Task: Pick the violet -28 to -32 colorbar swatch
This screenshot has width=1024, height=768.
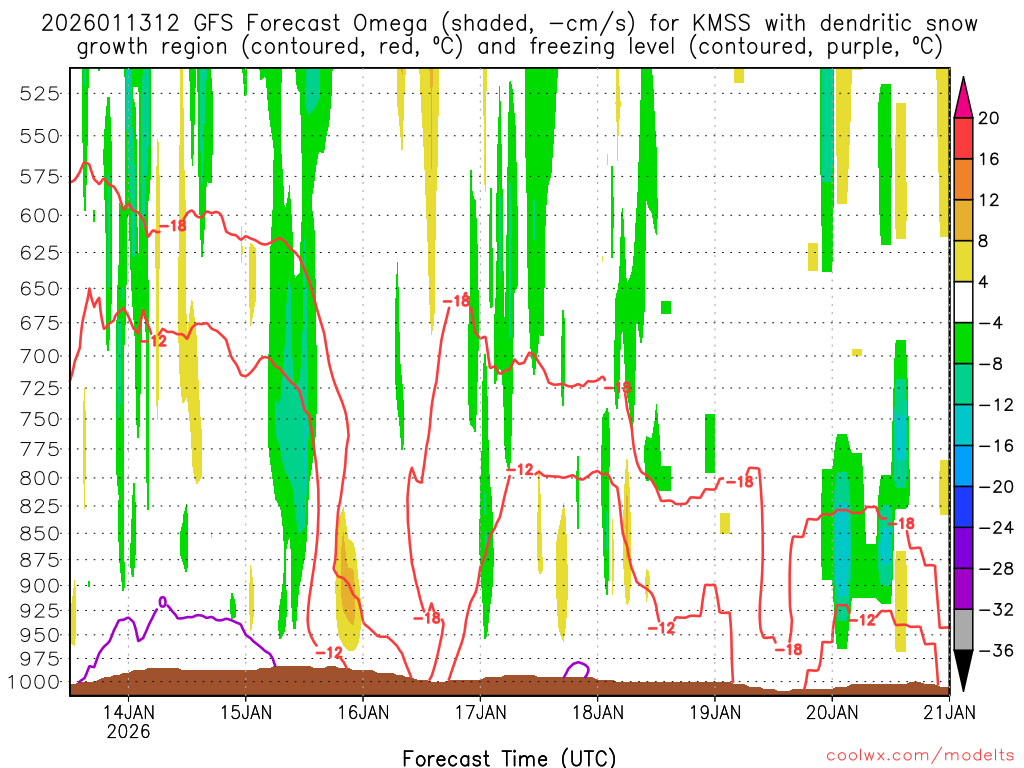Action: click(963, 589)
